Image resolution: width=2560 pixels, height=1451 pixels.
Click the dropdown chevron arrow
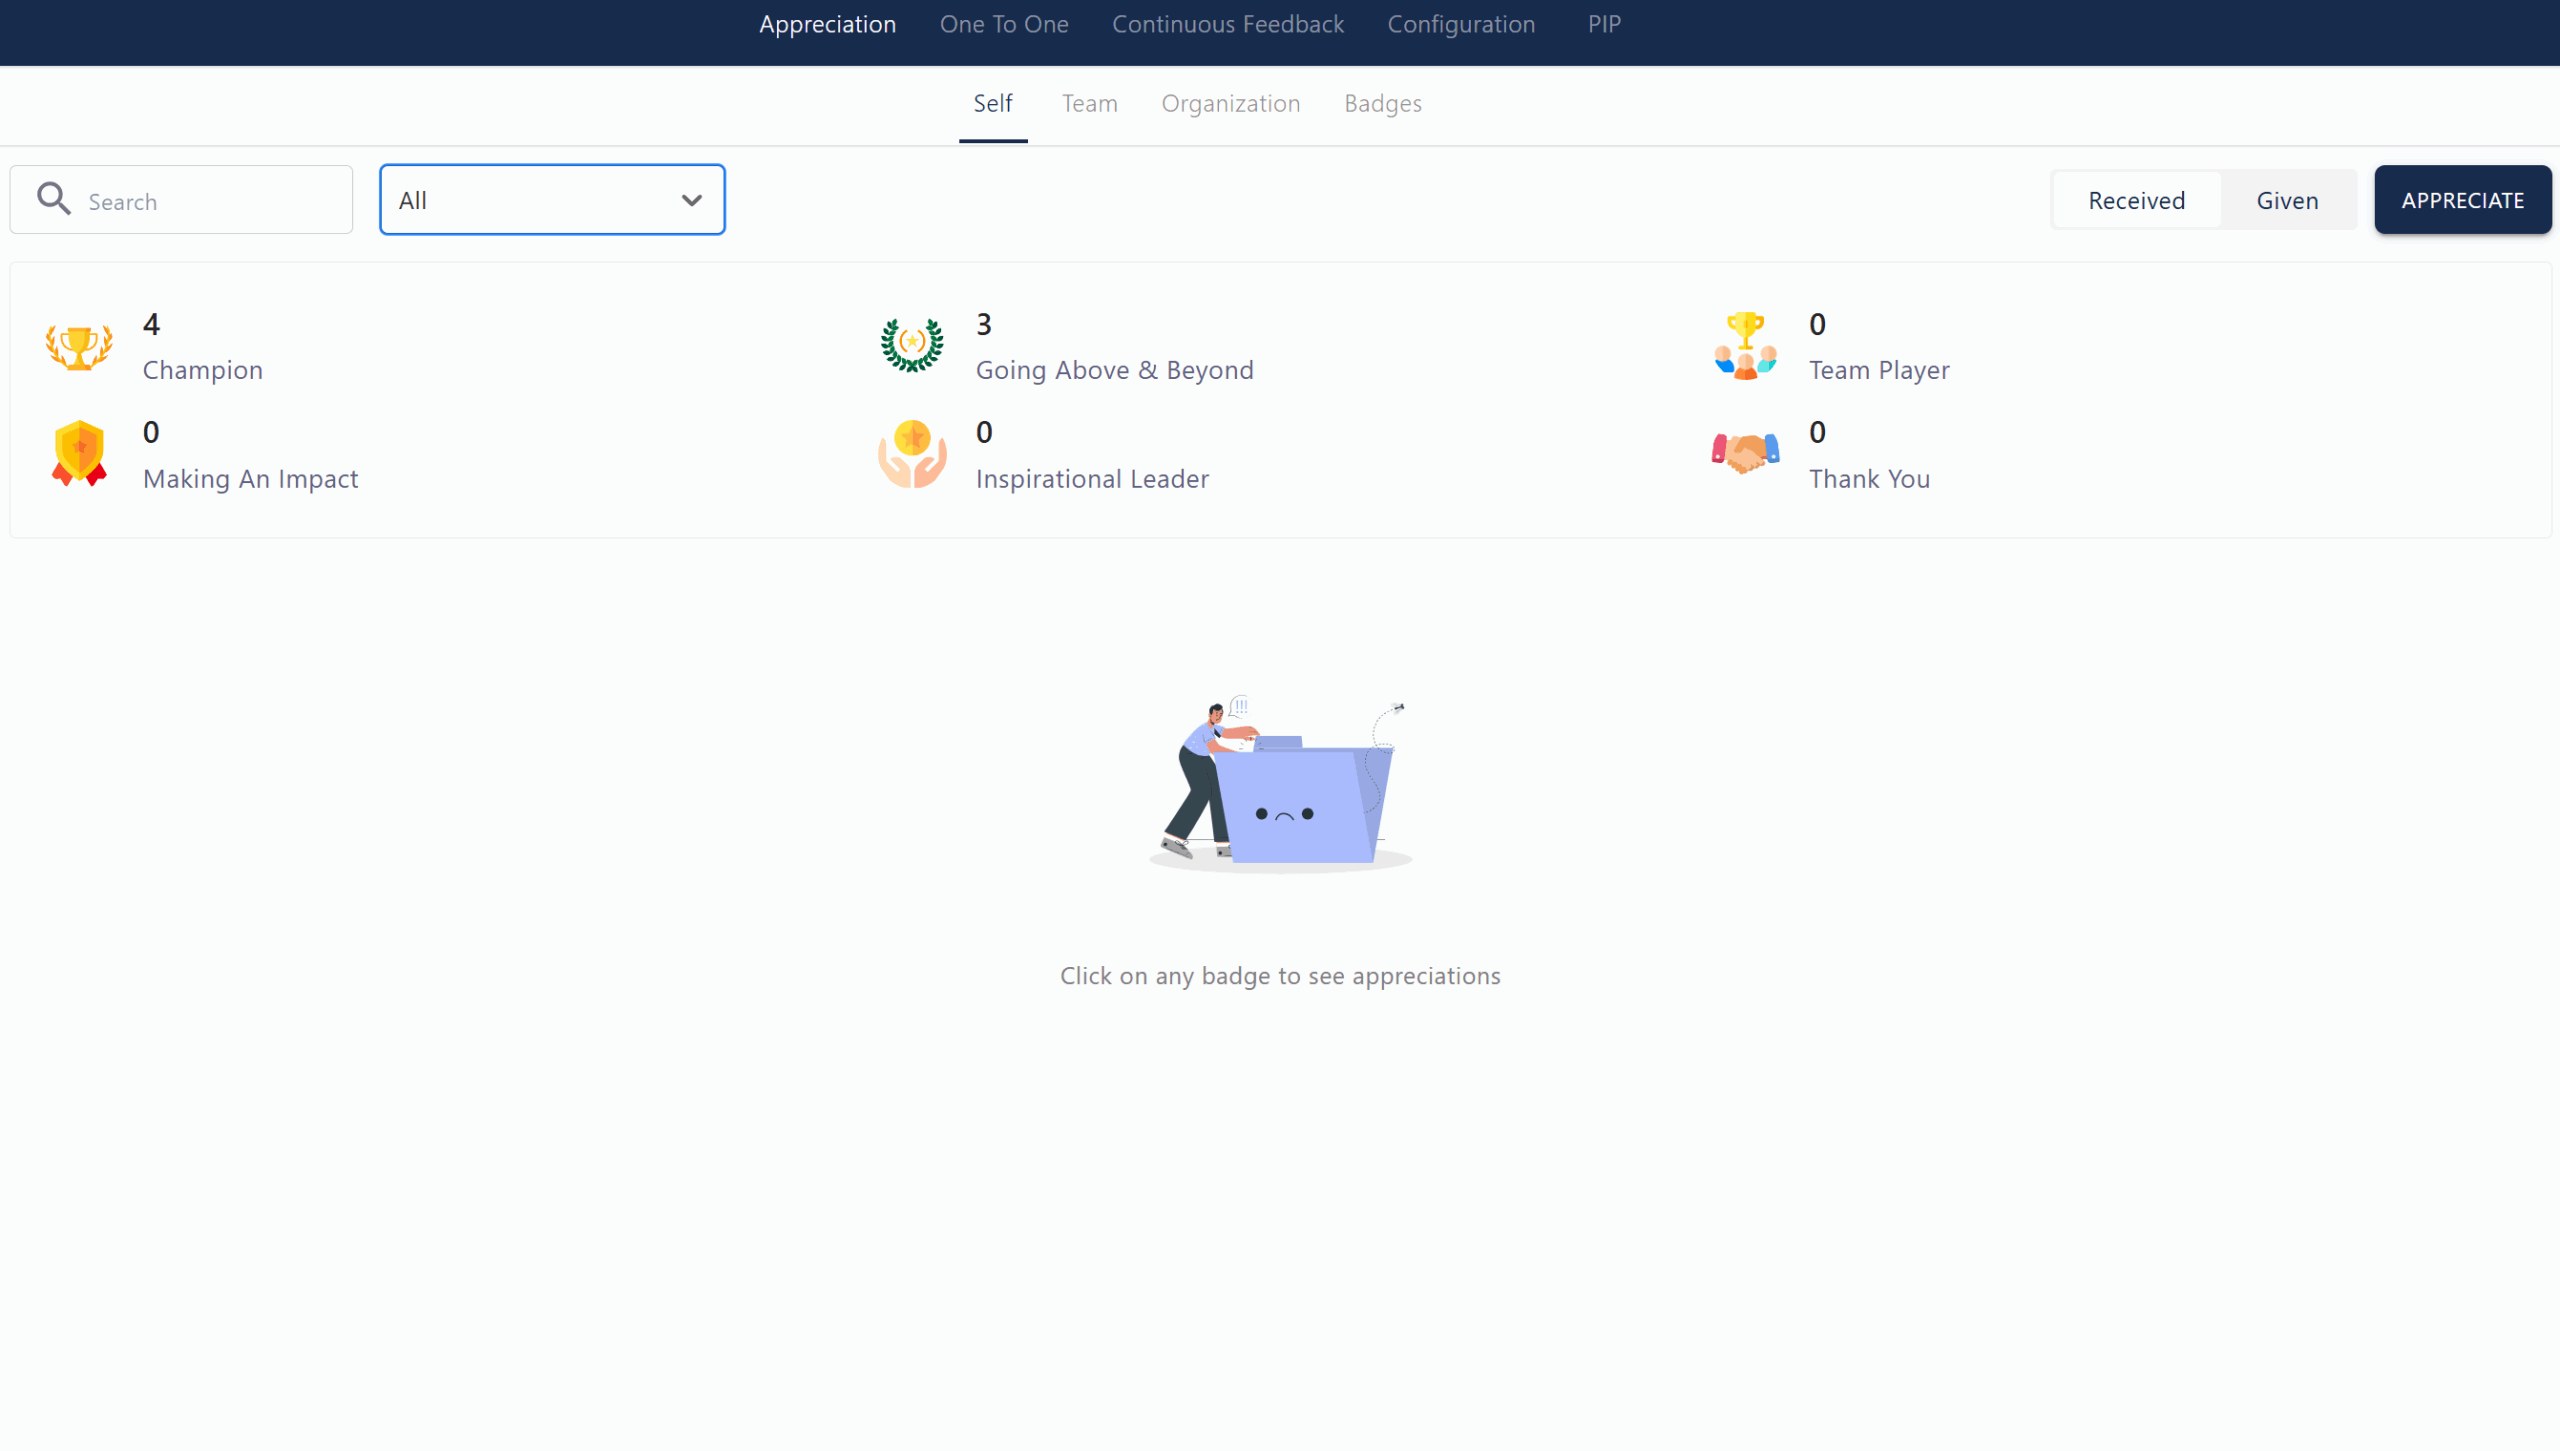point(691,200)
